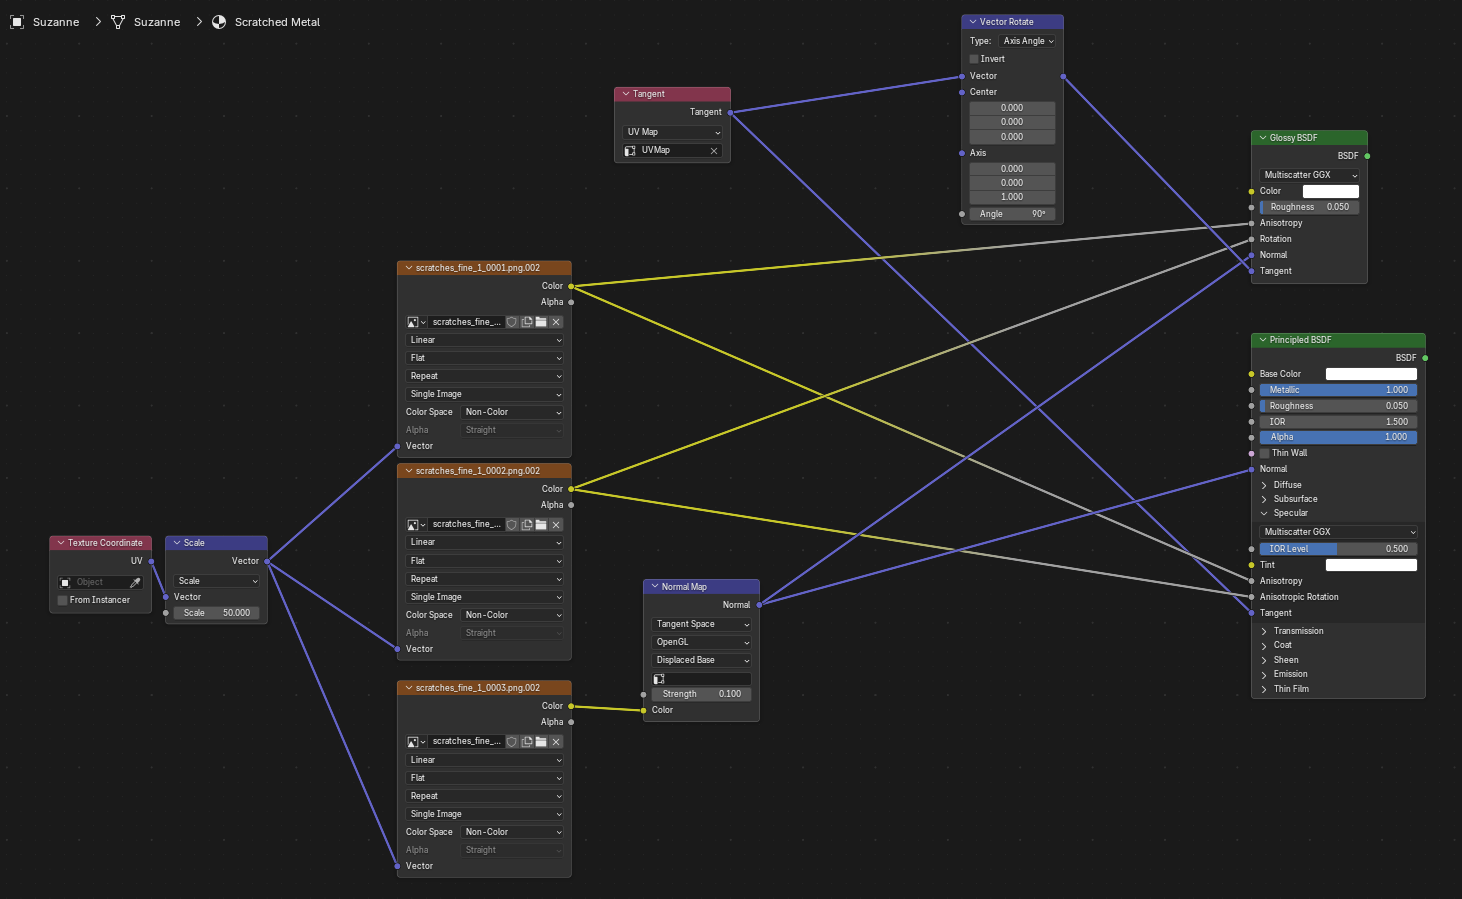1462x899 pixels.
Task: Enable From Instancer checkbox
Action: [x=63, y=600]
